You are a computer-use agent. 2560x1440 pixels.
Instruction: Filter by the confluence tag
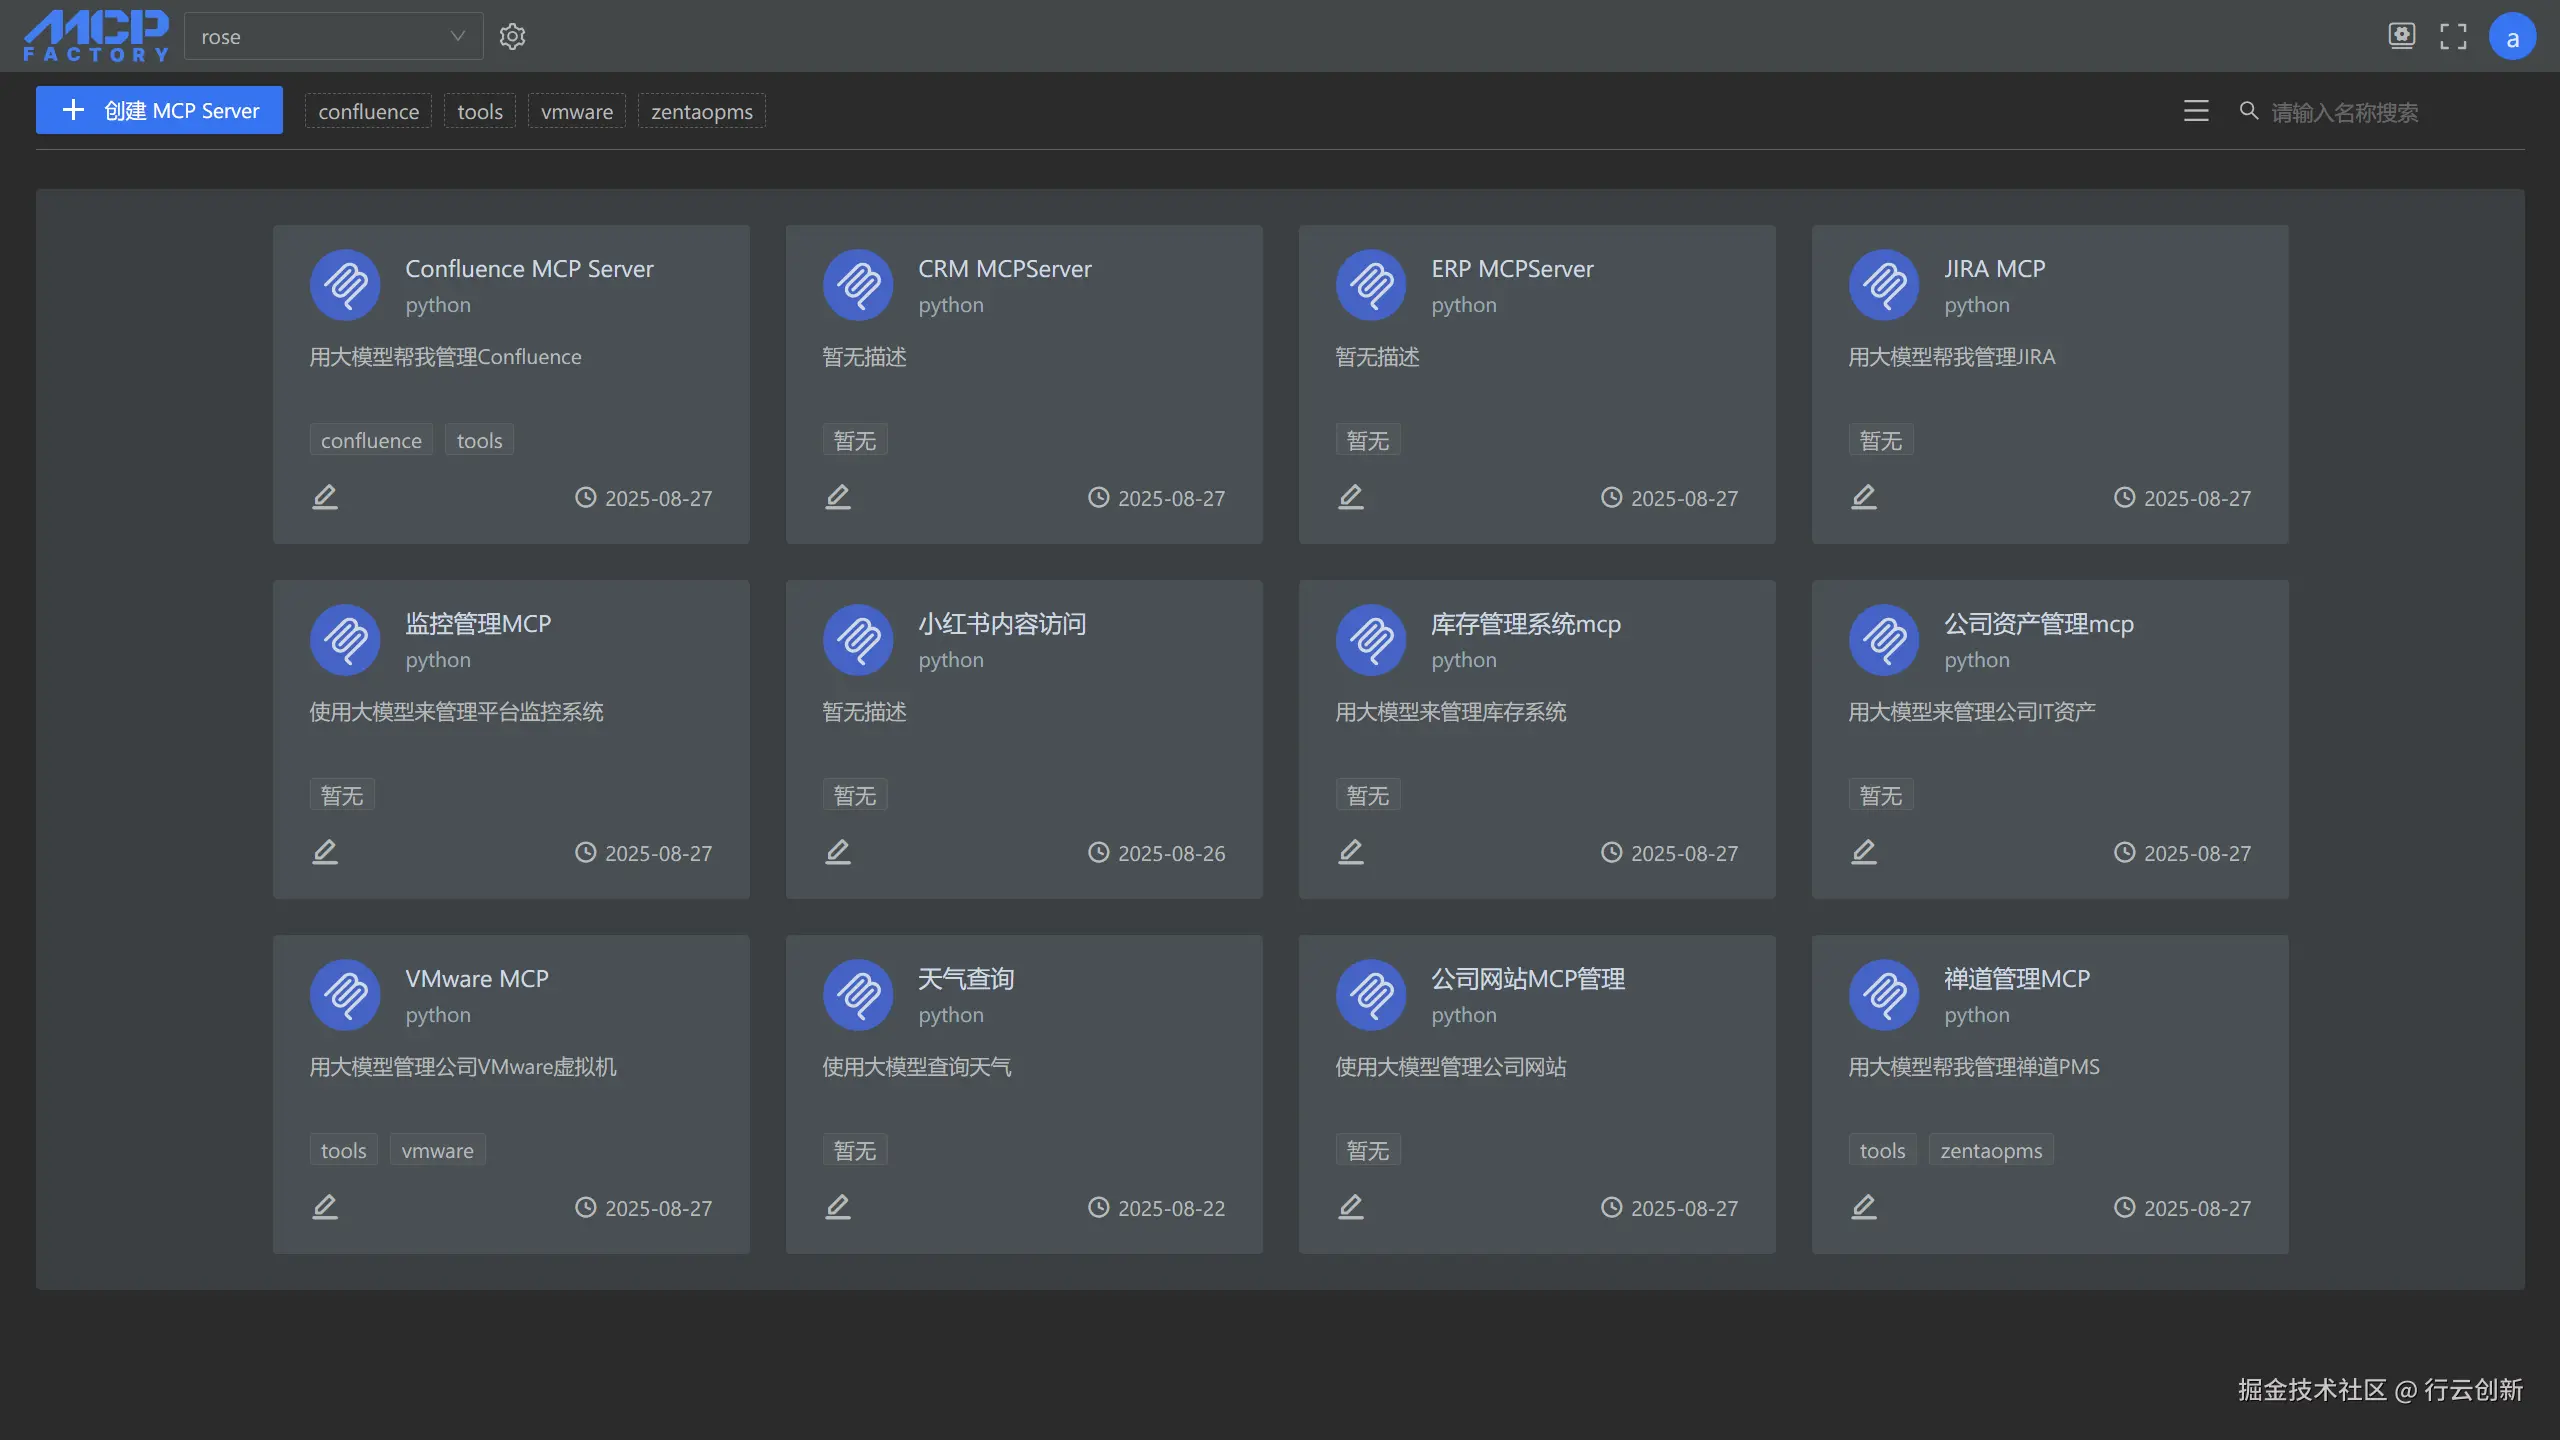coord(368,112)
